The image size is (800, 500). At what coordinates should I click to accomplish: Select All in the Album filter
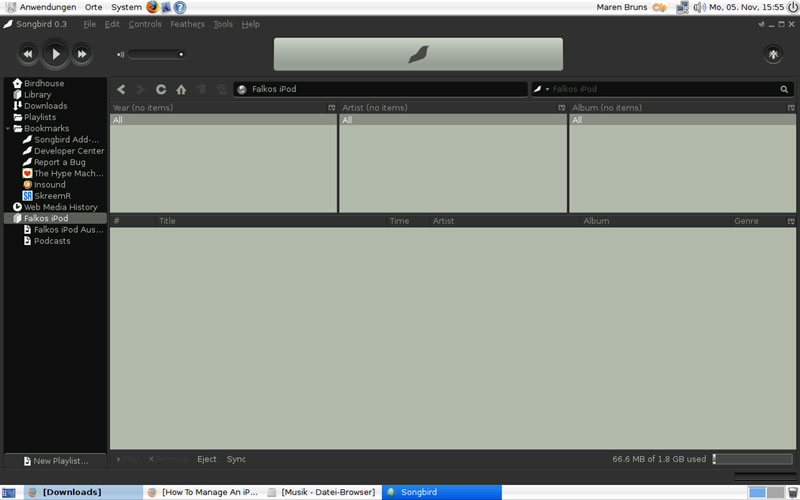[683, 120]
